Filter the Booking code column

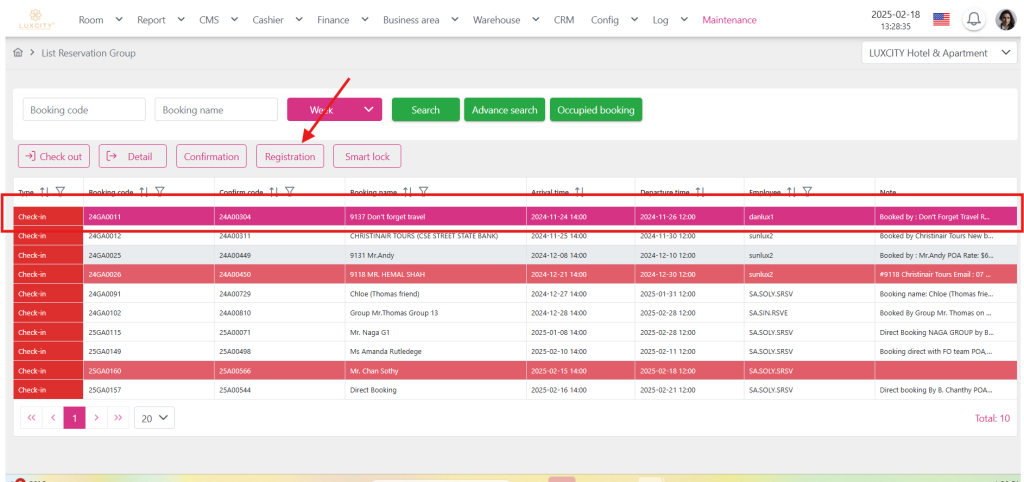(160, 191)
